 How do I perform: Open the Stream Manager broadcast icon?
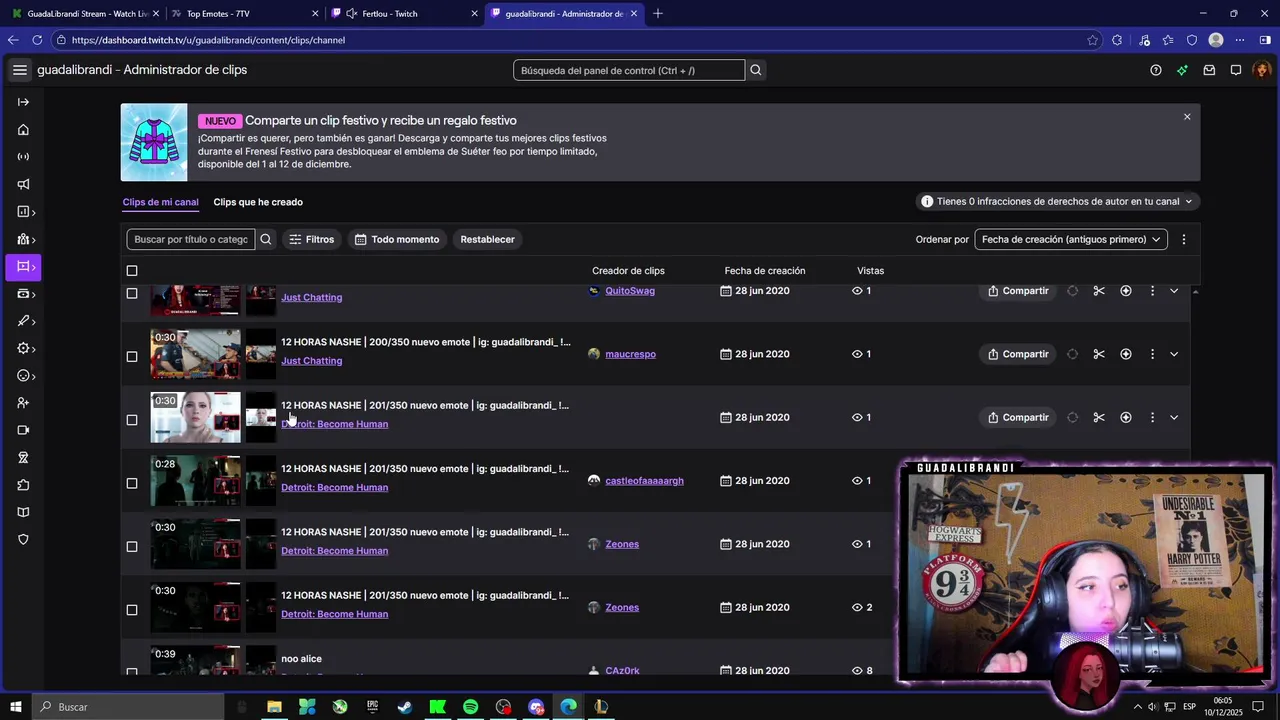[x=23, y=157]
